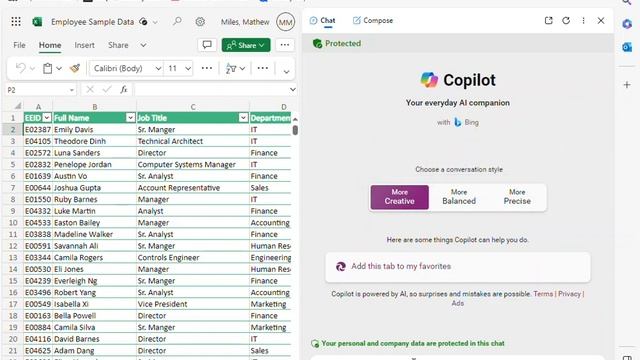640x360 pixels.
Task: Open more font options ellipsis after font size
Action: 207,68
